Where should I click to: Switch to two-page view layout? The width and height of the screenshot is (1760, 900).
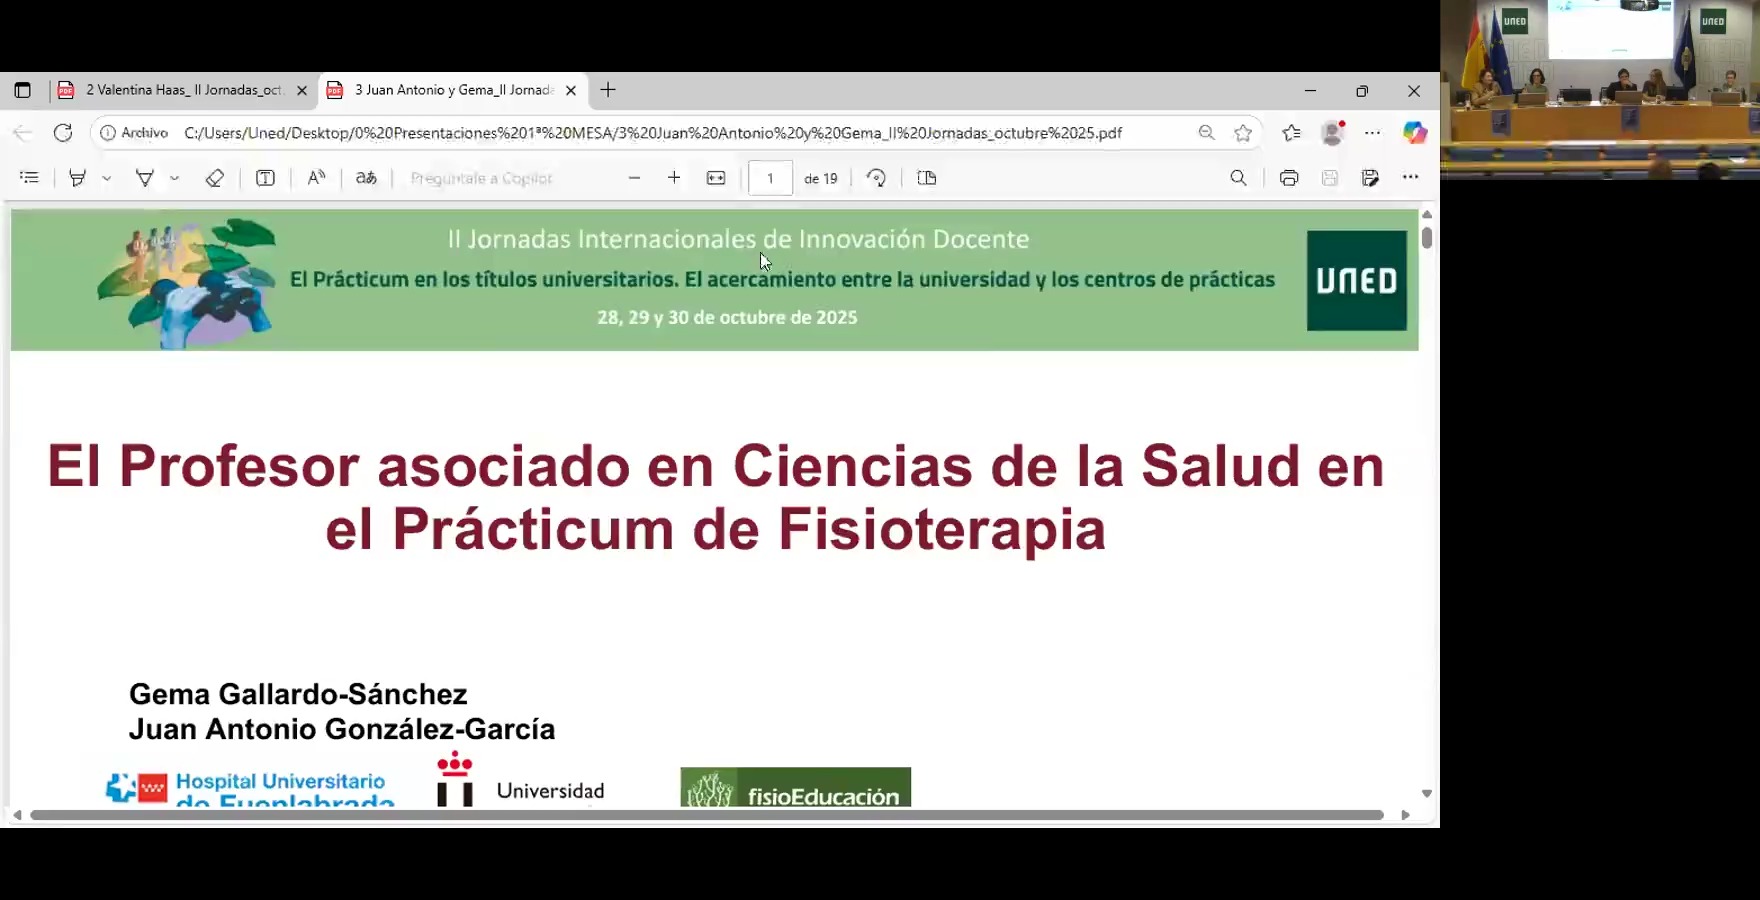pos(926,177)
